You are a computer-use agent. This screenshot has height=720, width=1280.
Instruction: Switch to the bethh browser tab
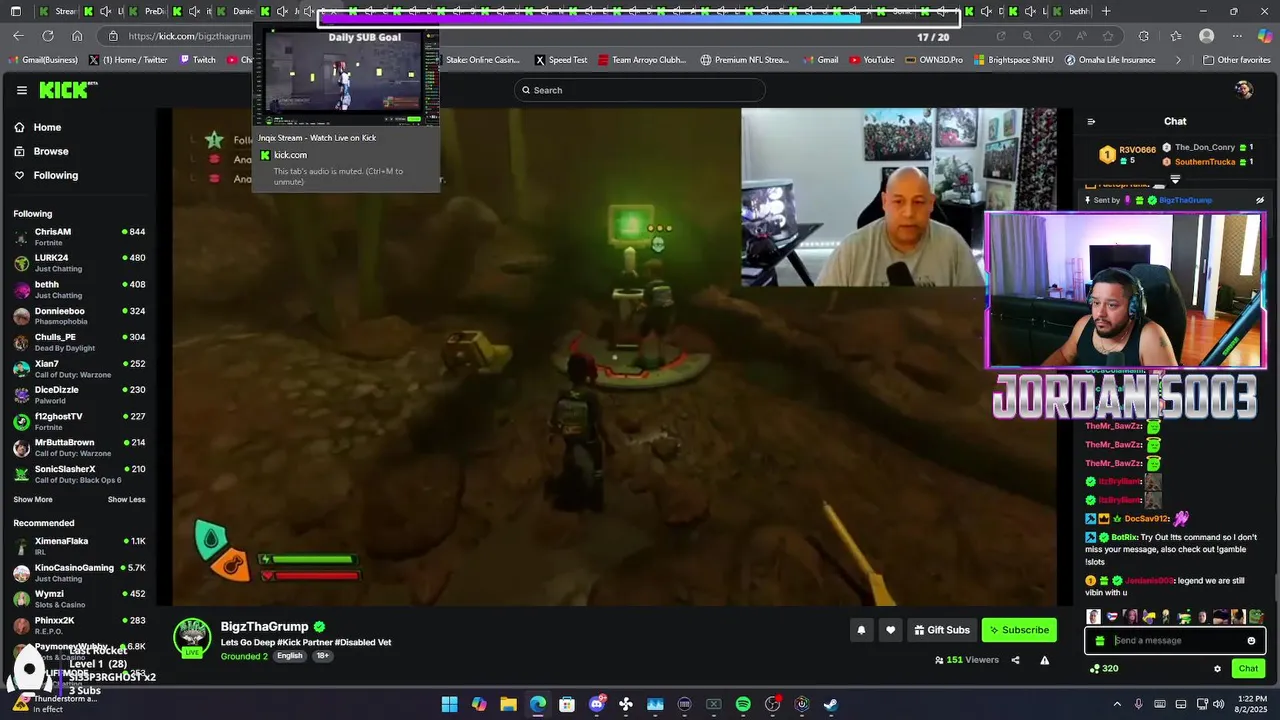[1072, 11]
